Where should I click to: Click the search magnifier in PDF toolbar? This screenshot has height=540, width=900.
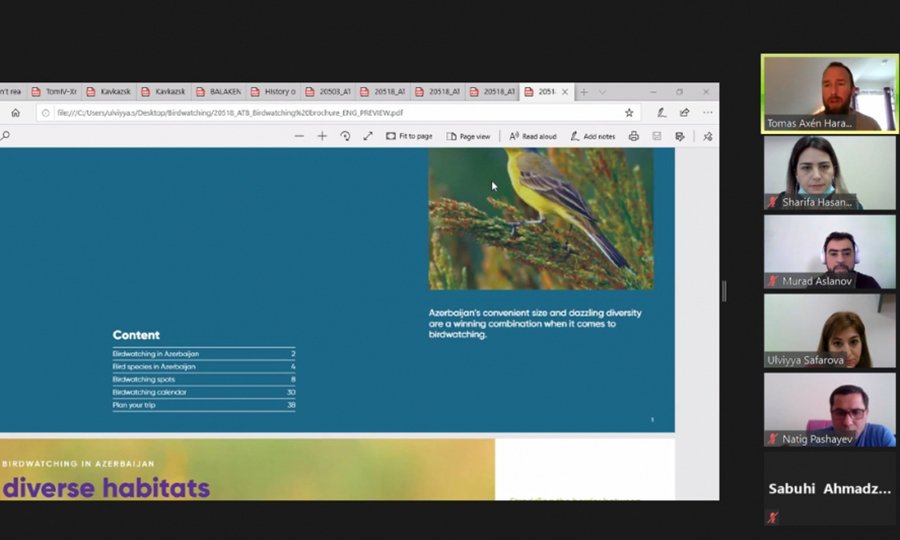(x=5, y=136)
